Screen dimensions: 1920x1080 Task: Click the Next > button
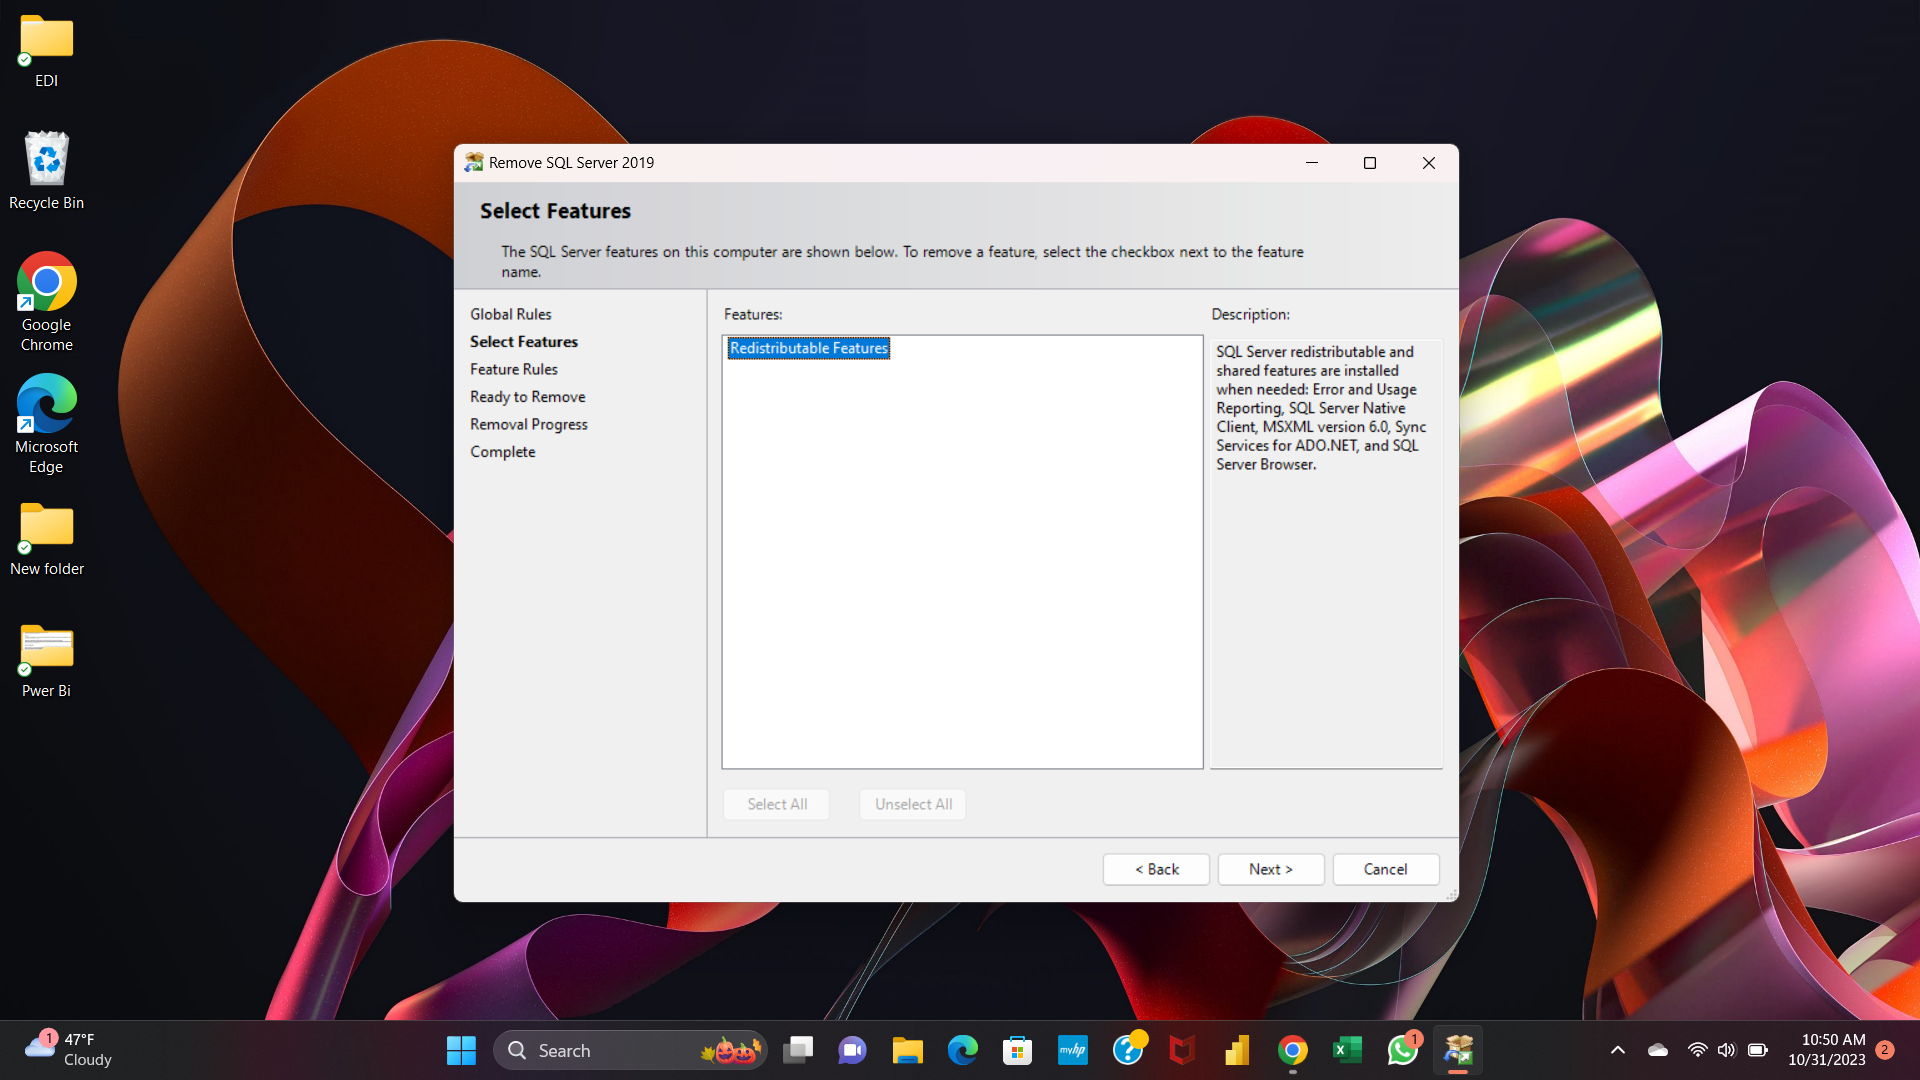[1270, 869]
